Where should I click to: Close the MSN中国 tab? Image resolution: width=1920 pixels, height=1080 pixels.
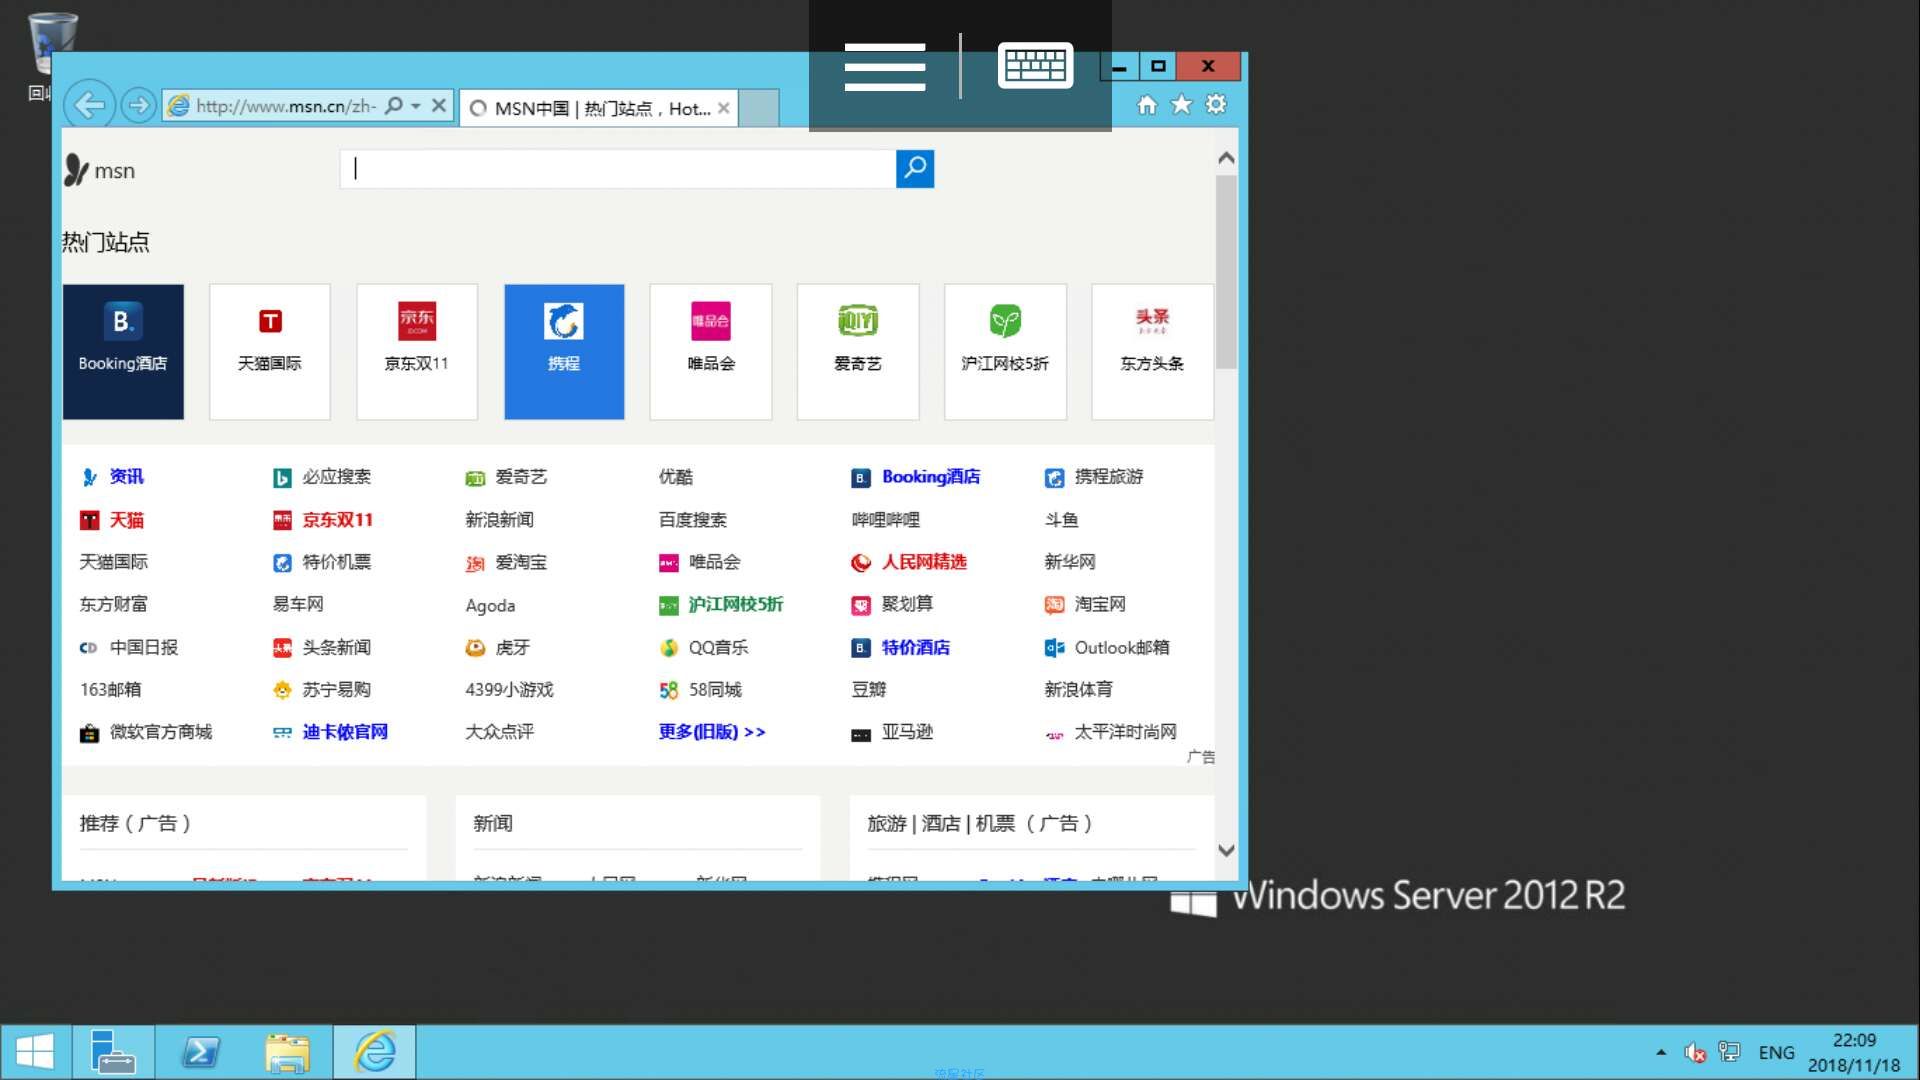[723, 108]
